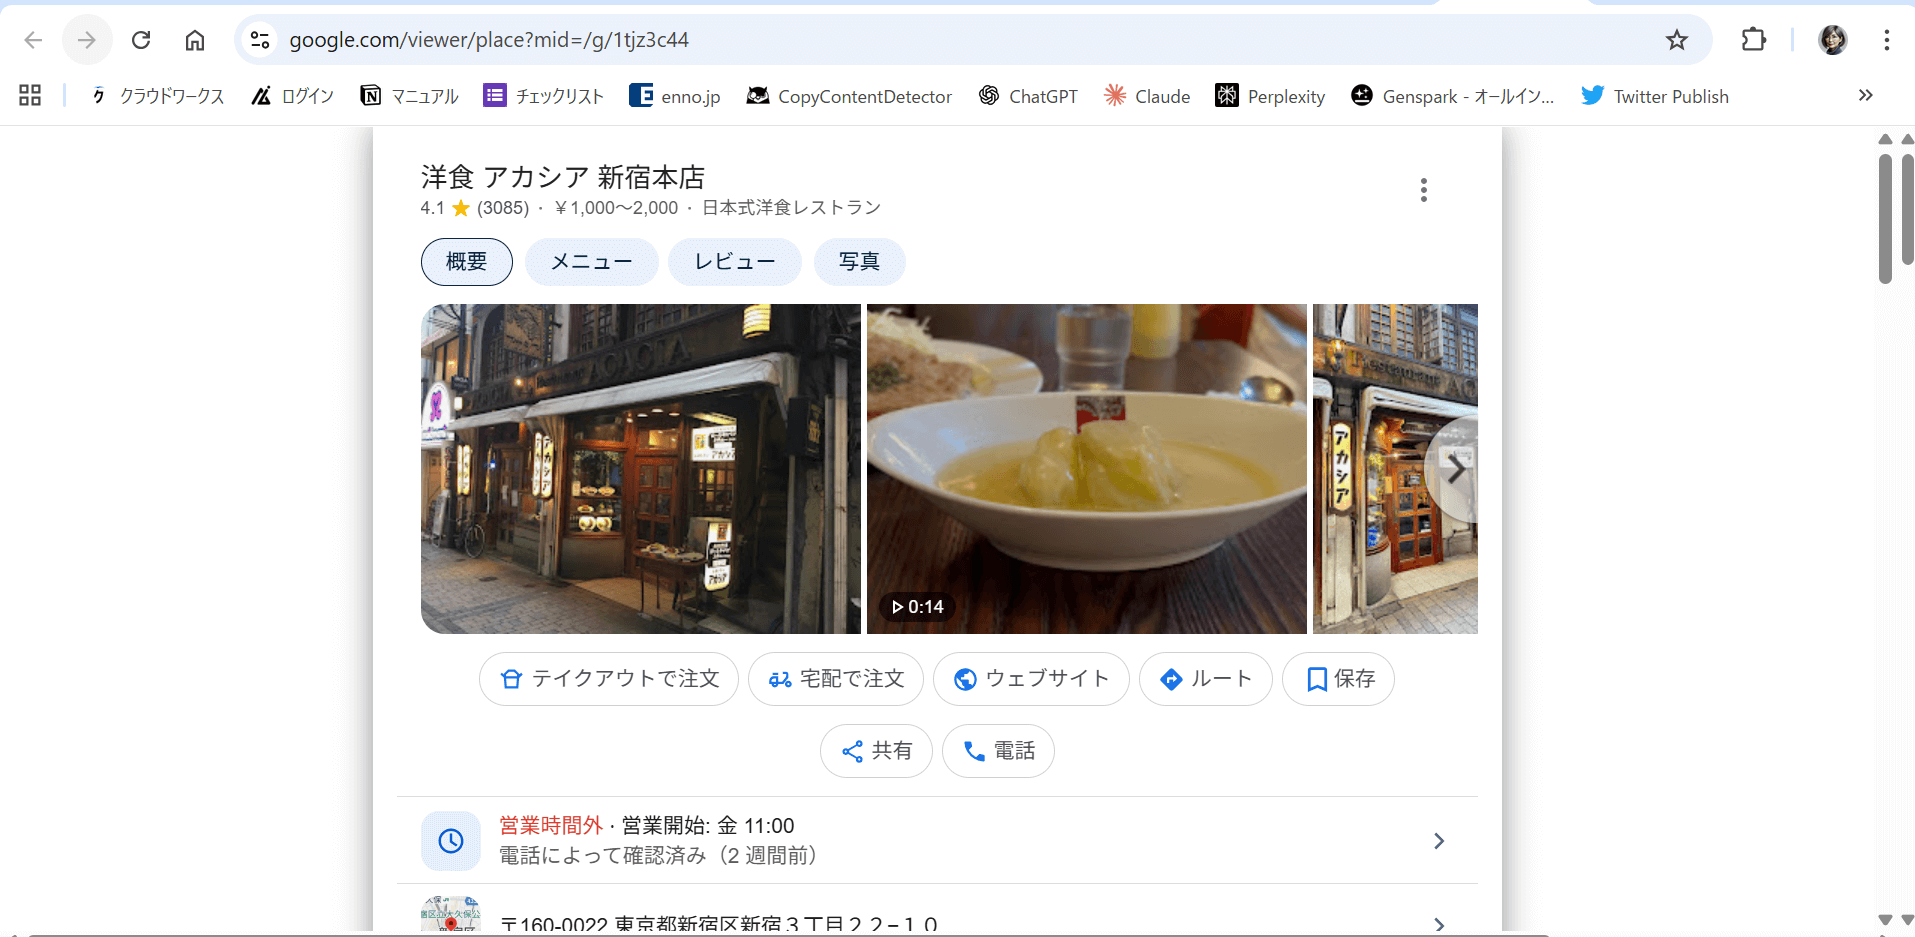Bookmark this page with the star icon
Screen dimensions: 1915x937
[x=1676, y=40]
